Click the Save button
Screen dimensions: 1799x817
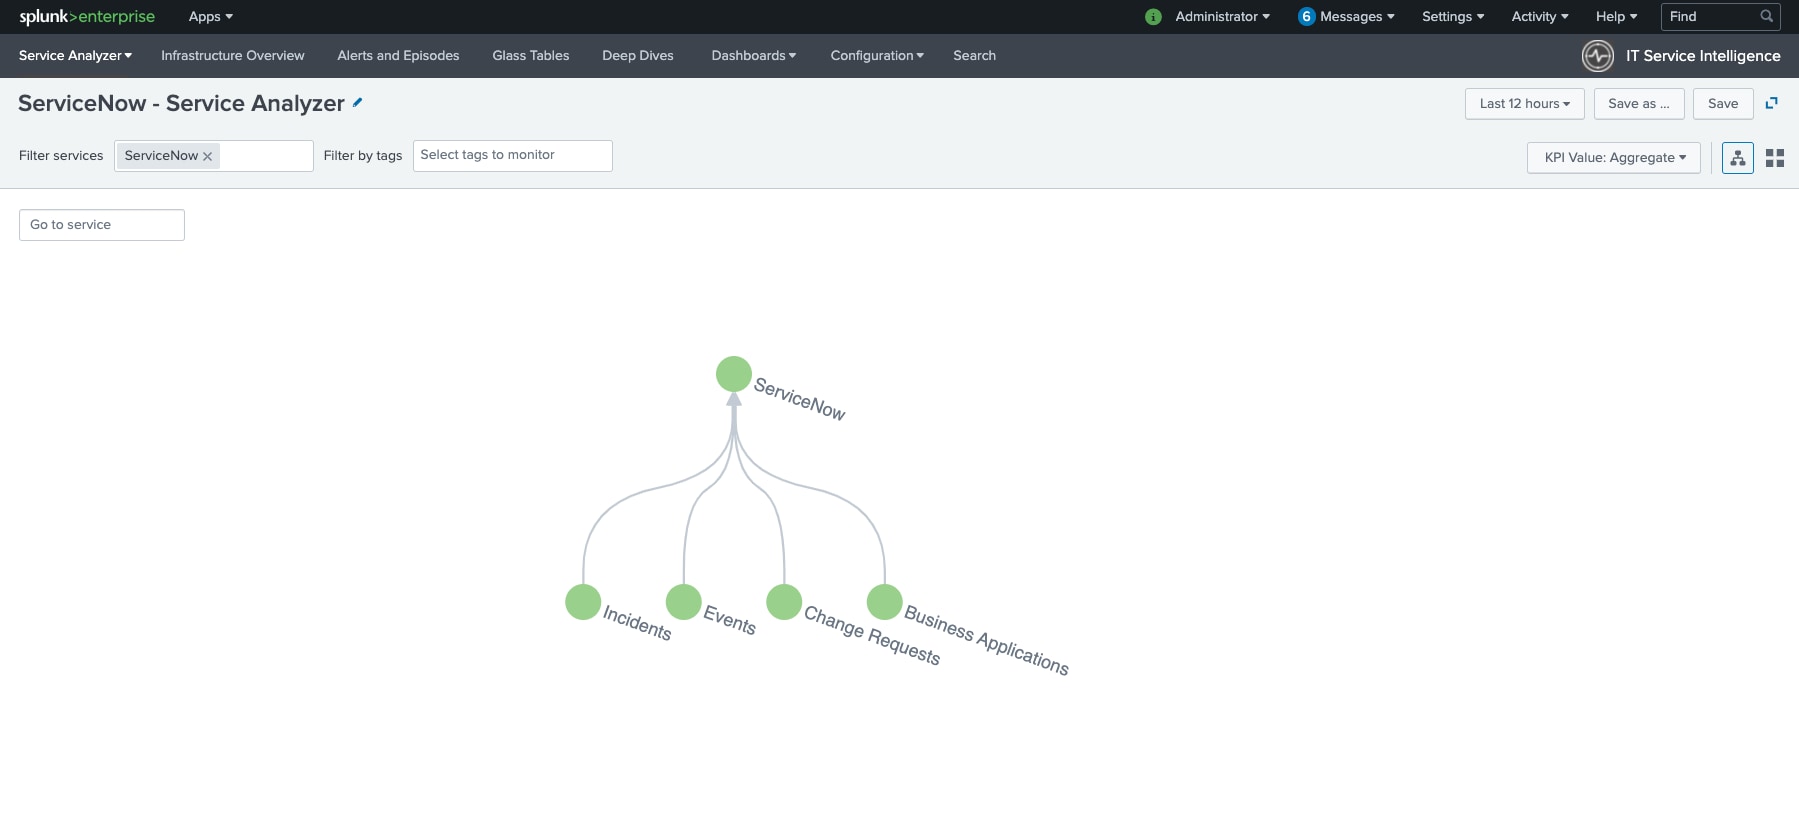tap(1723, 103)
